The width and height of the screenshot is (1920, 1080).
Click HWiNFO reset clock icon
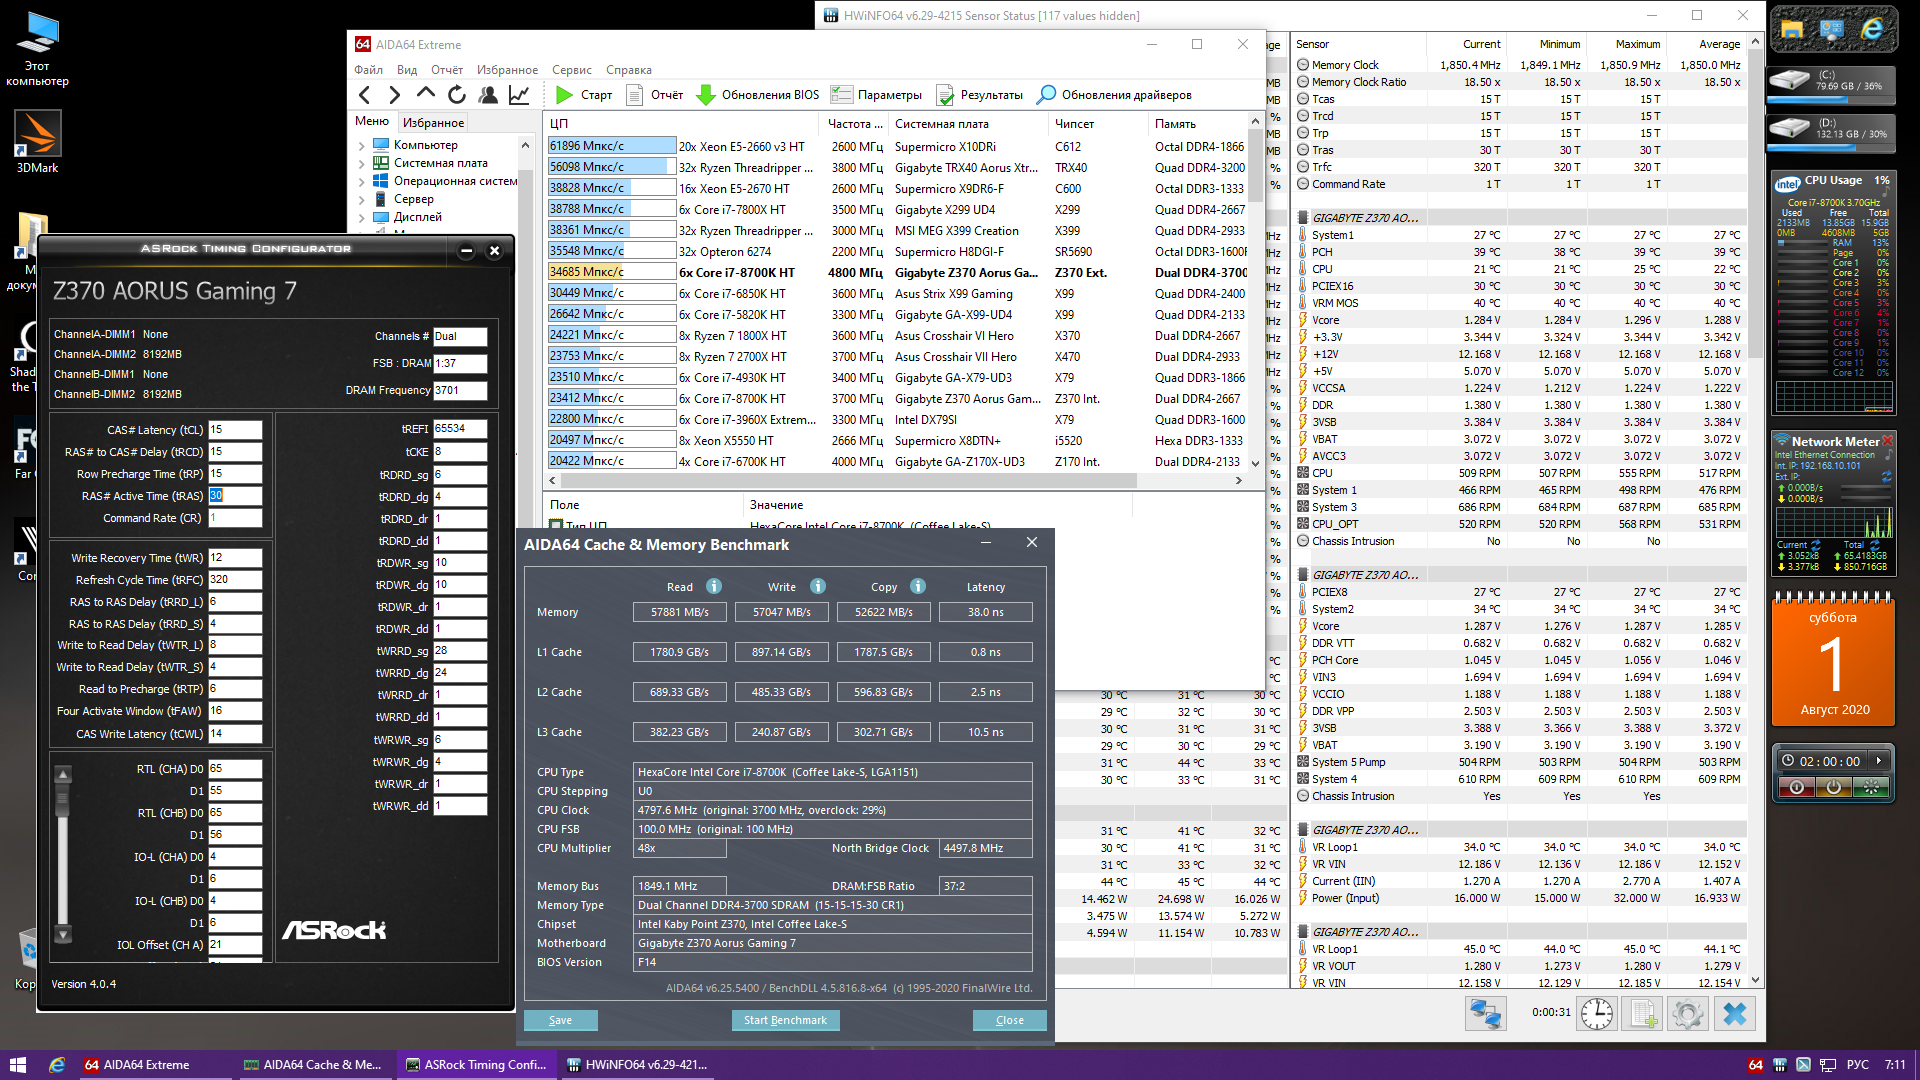point(1597,1014)
